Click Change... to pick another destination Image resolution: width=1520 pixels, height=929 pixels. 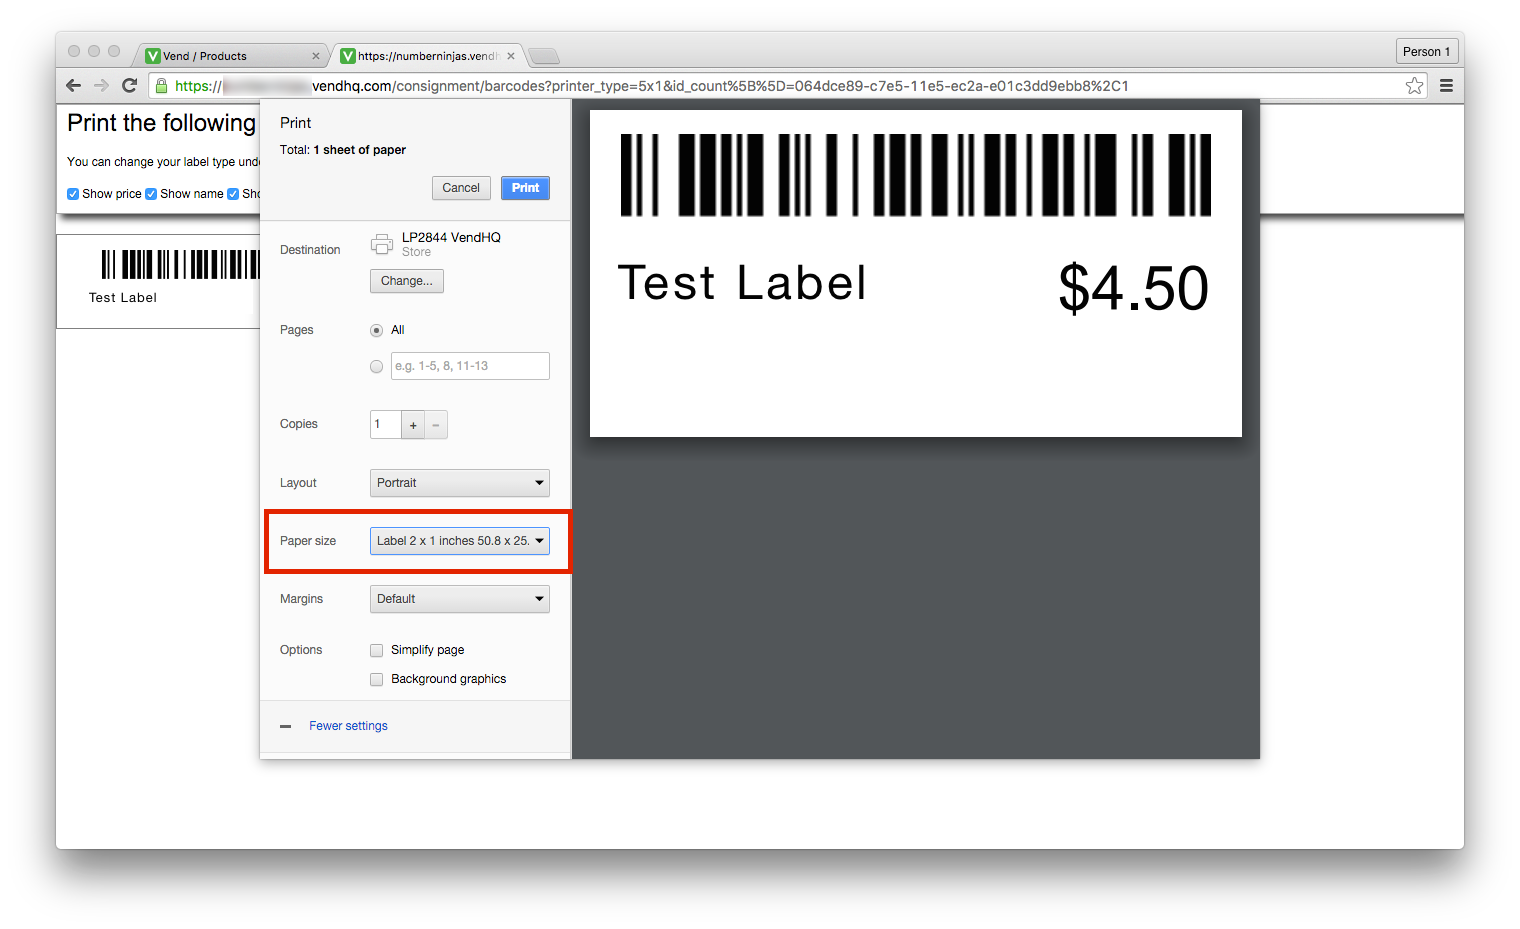(x=406, y=281)
